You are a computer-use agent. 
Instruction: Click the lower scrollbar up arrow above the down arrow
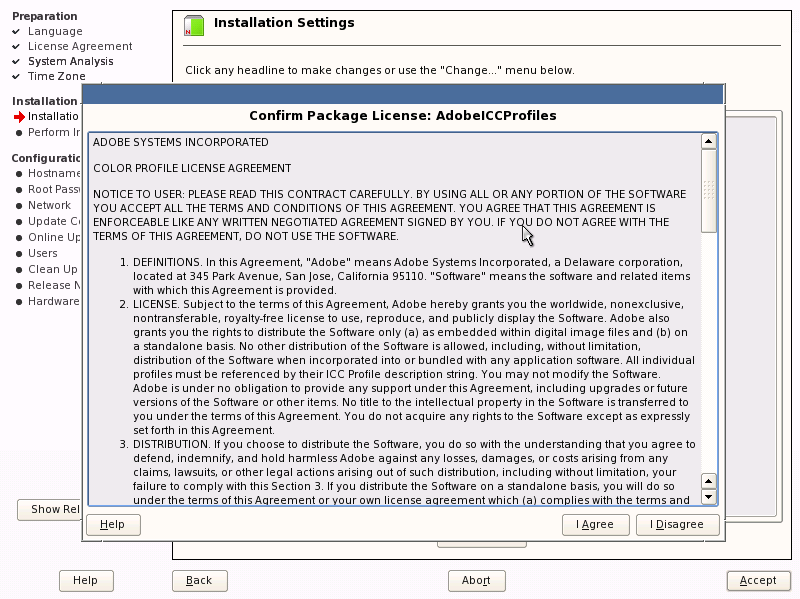709,481
